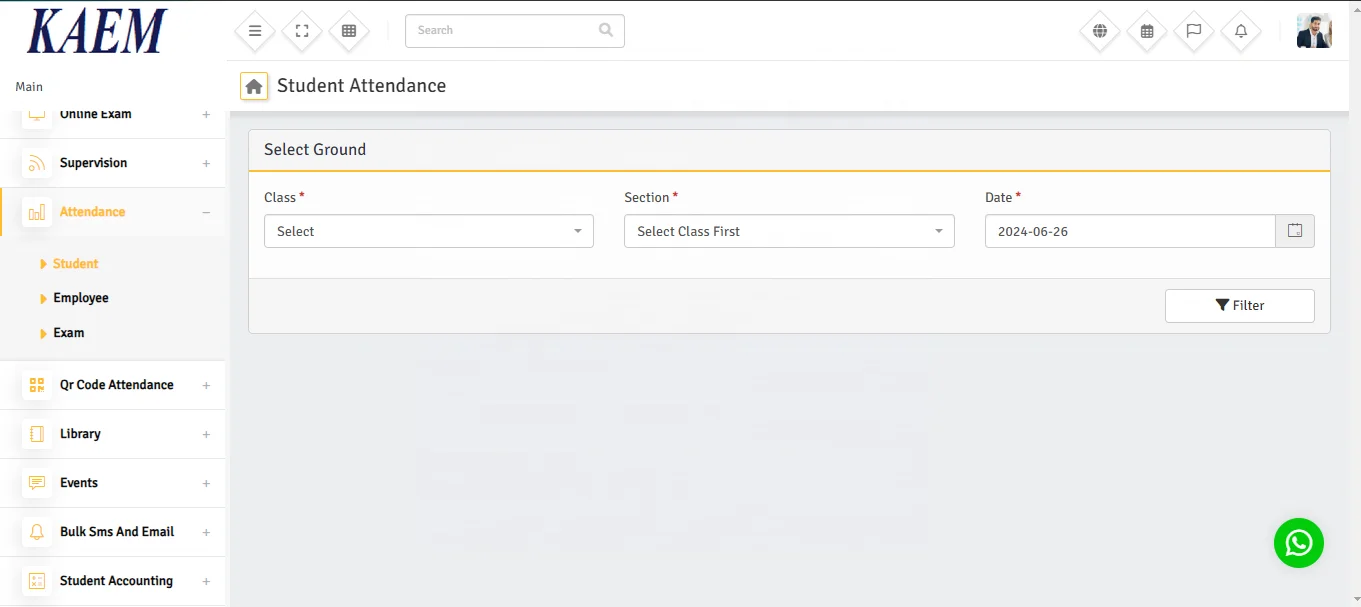Open the calendar icon in top bar

(1147, 31)
